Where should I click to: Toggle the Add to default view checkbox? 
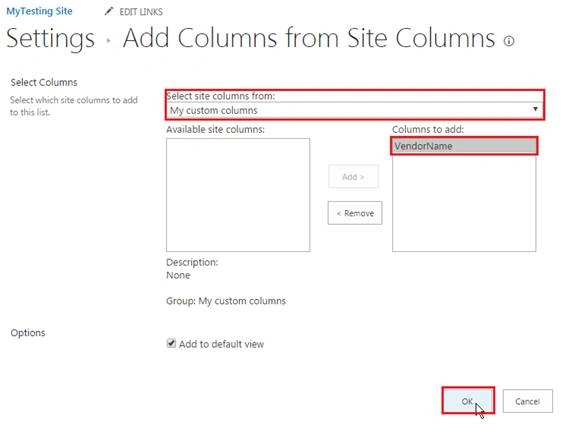(x=171, y=343)
